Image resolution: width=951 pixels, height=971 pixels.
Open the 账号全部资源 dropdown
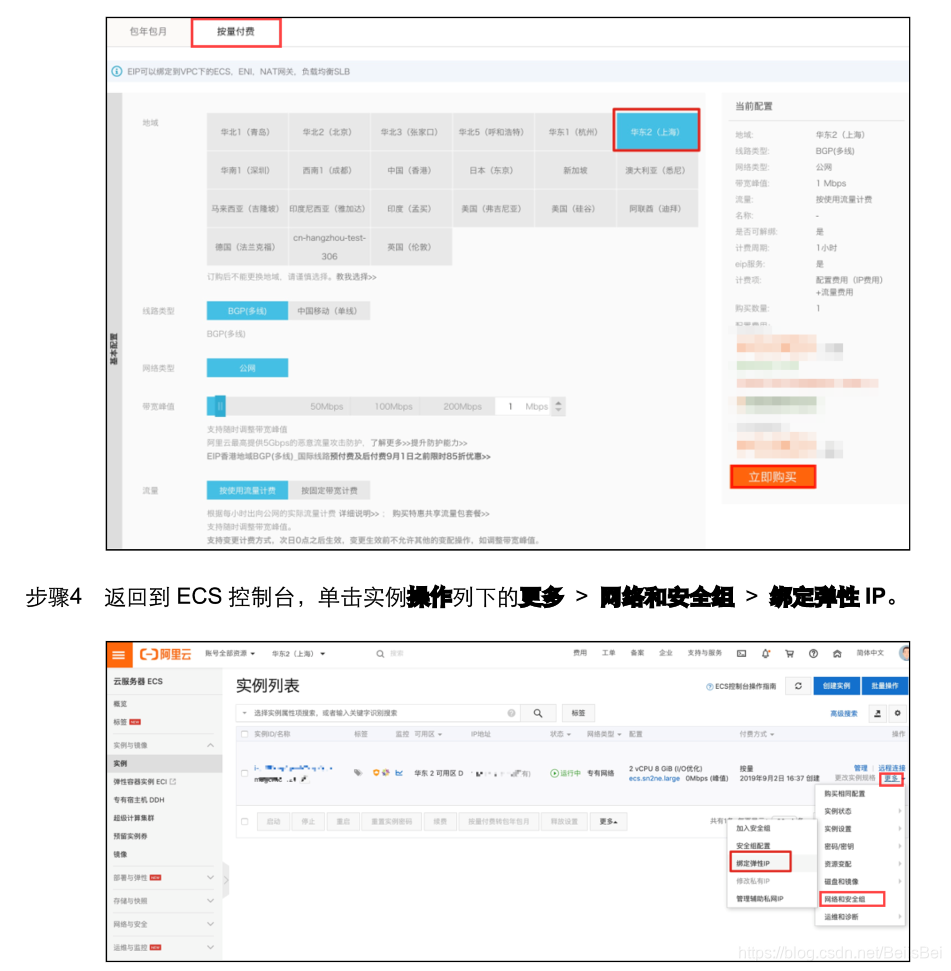230,653
